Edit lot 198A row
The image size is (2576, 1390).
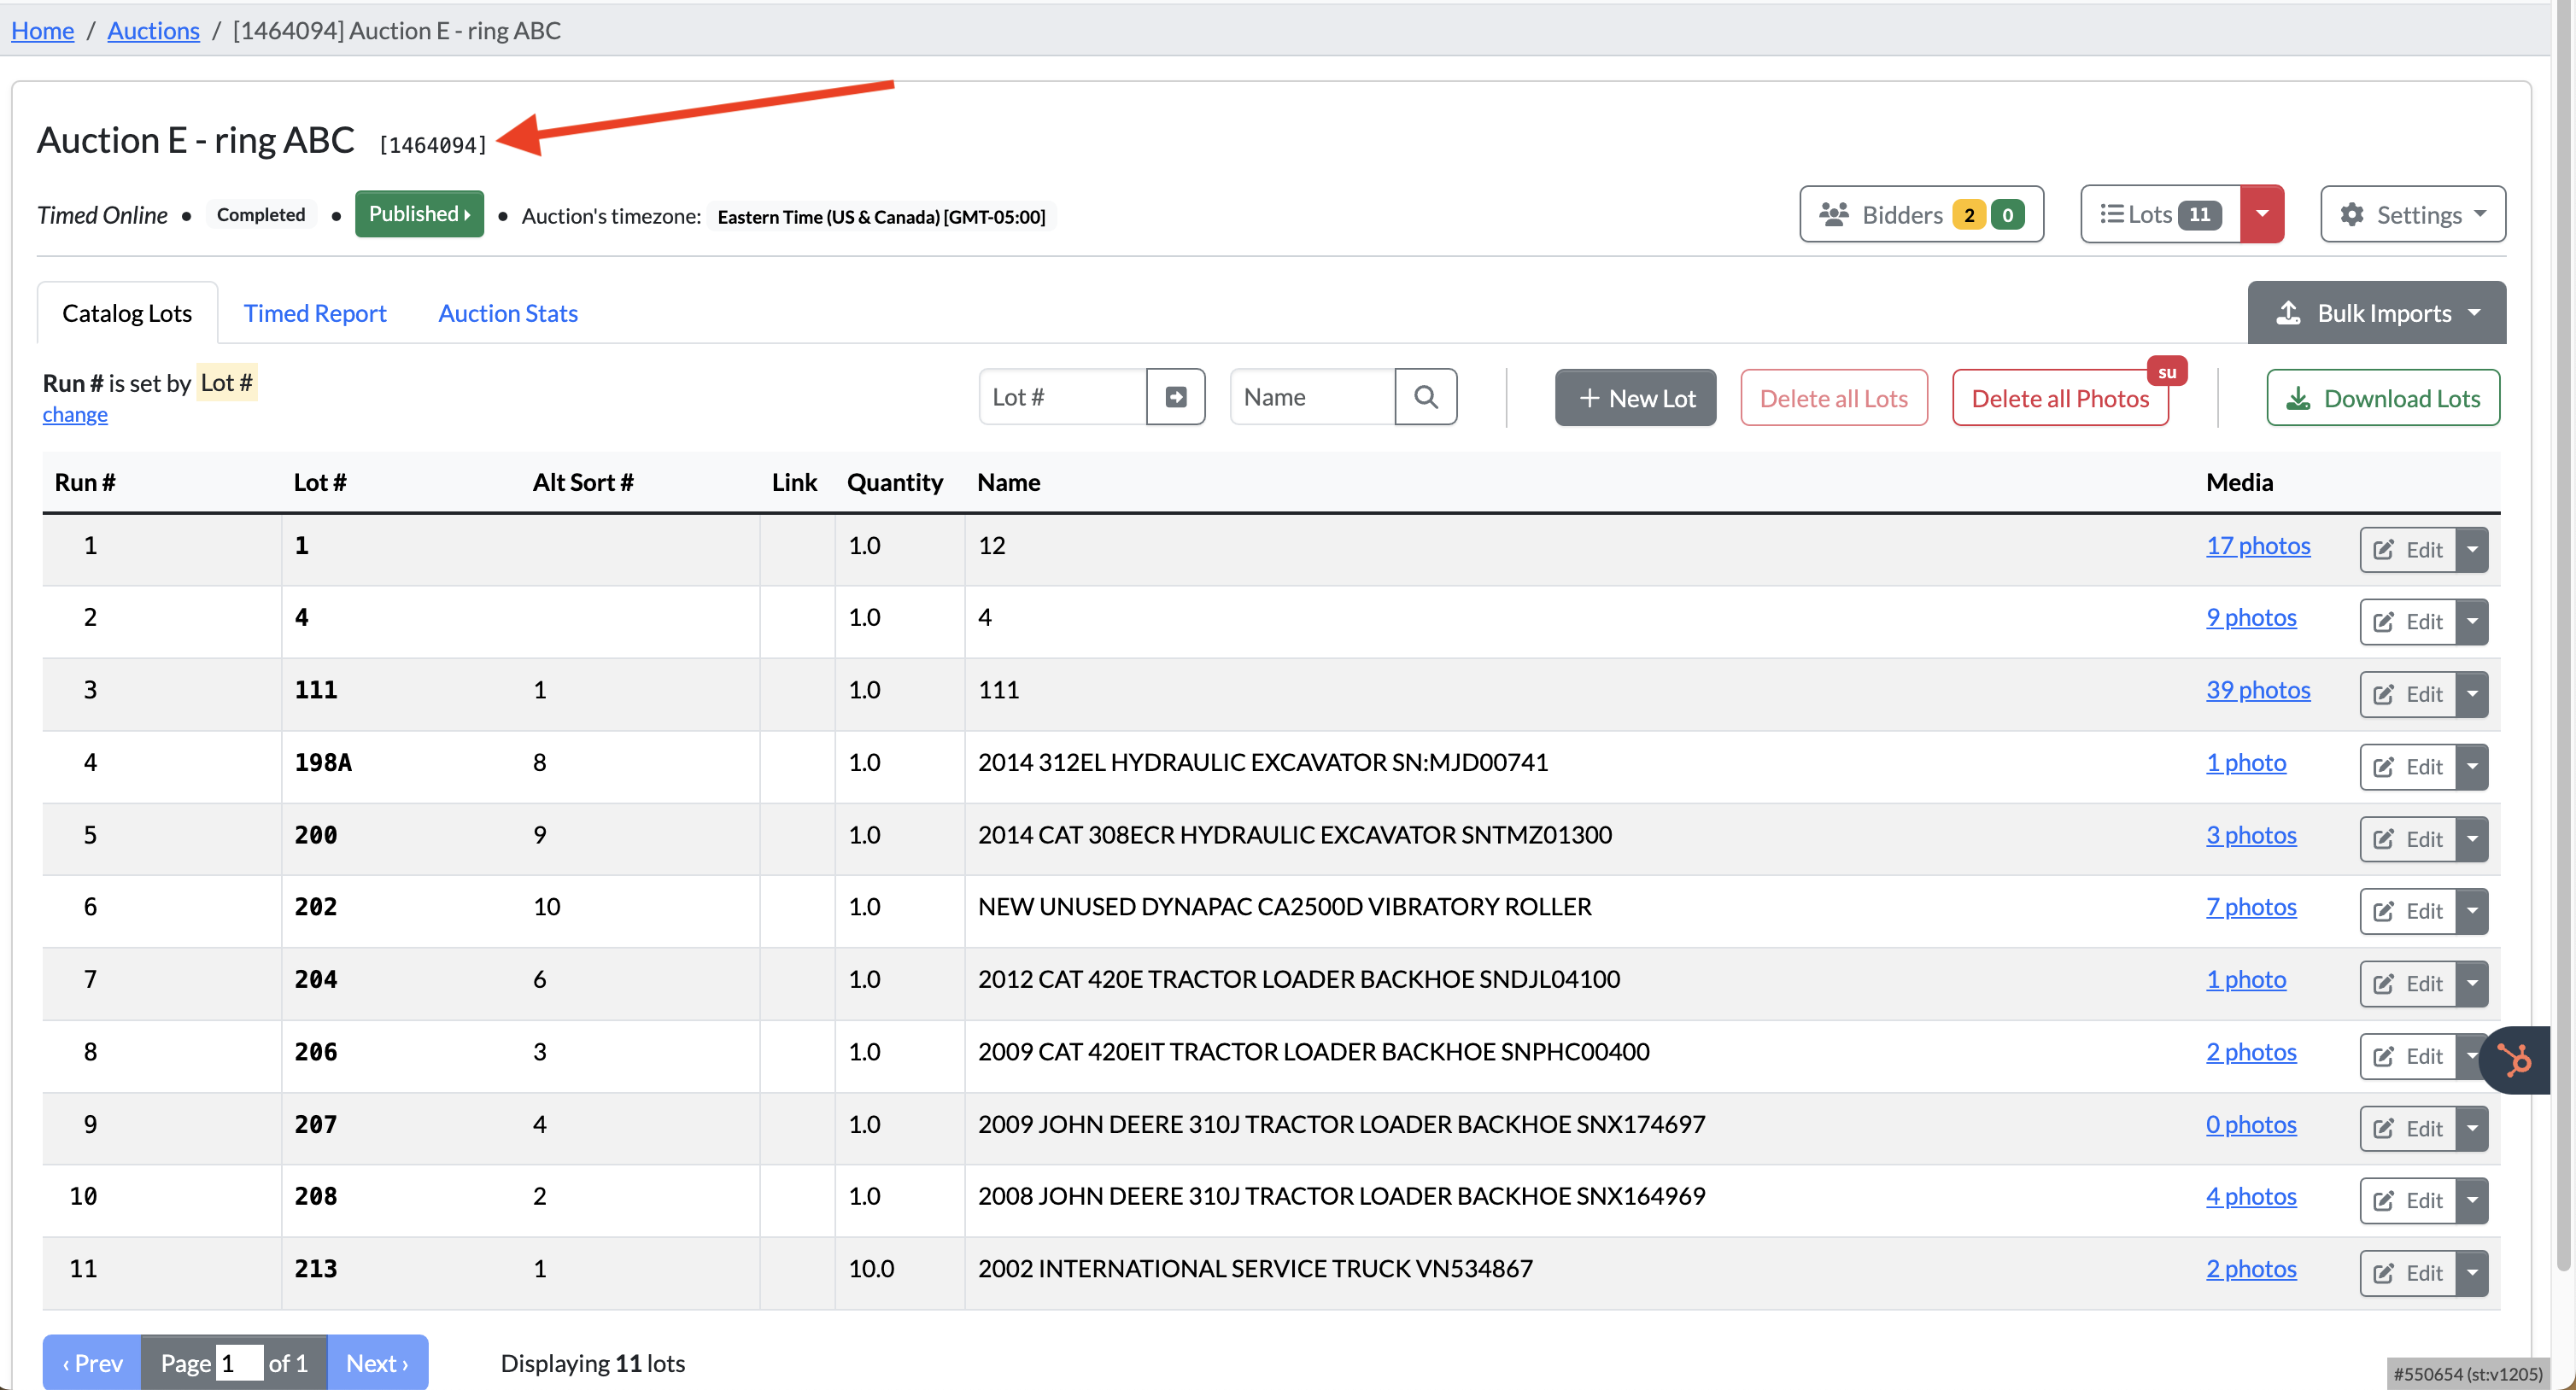pyautogui.click(x=2407, y=766)
